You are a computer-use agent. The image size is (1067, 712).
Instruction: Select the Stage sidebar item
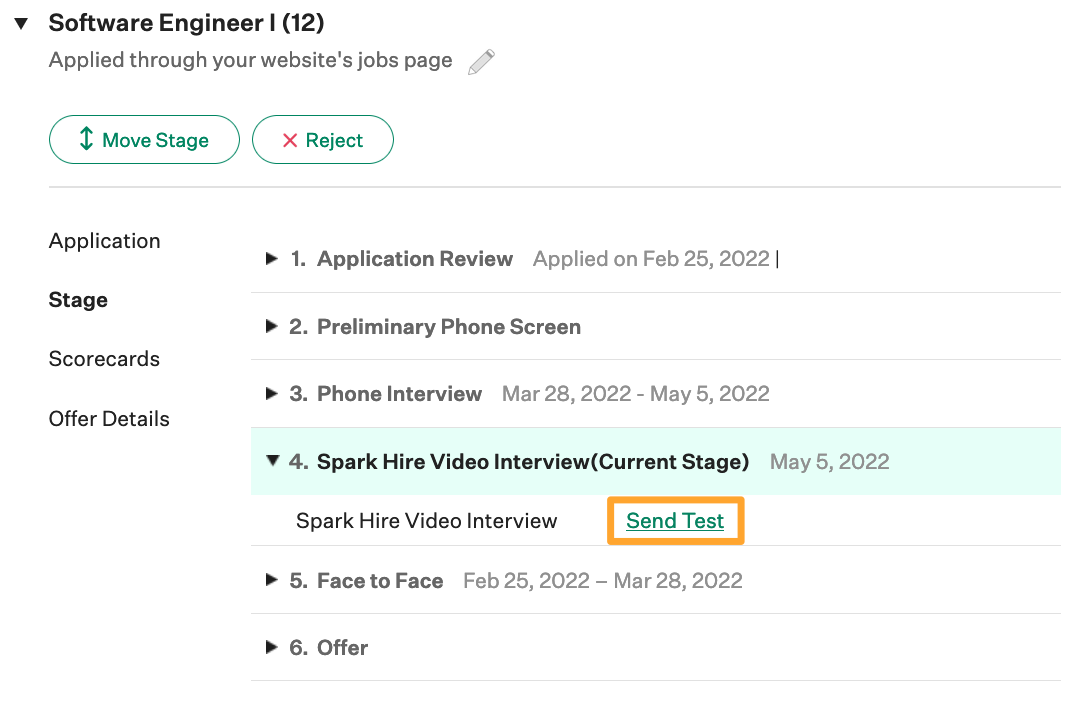click(x=78, y=300)
